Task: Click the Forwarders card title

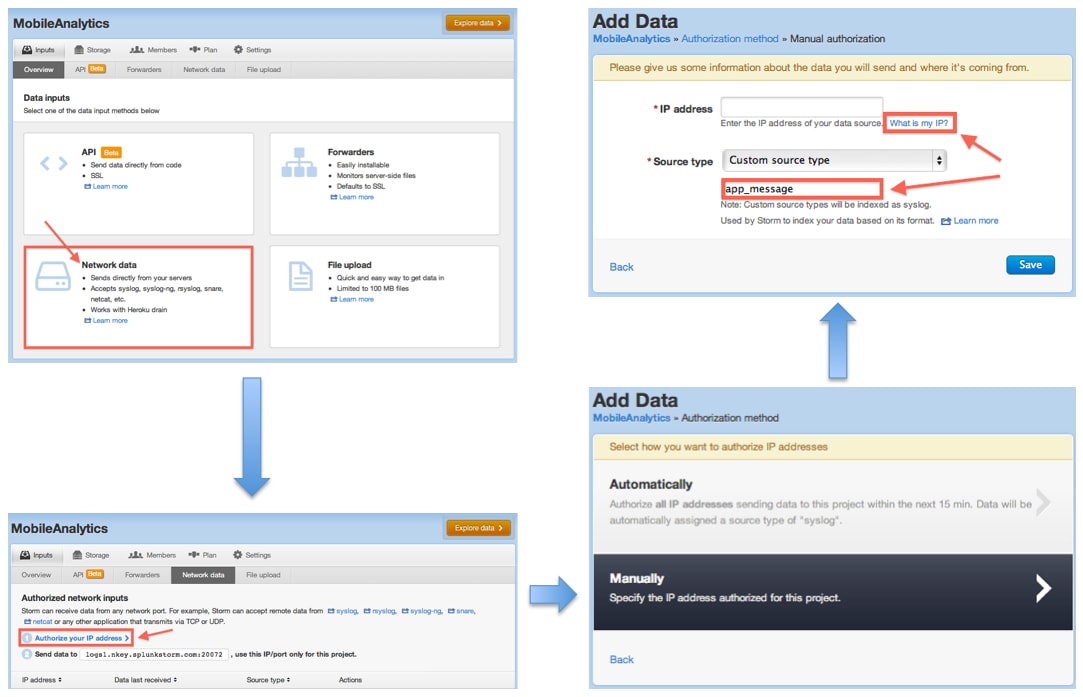Action: coord(351,152)
